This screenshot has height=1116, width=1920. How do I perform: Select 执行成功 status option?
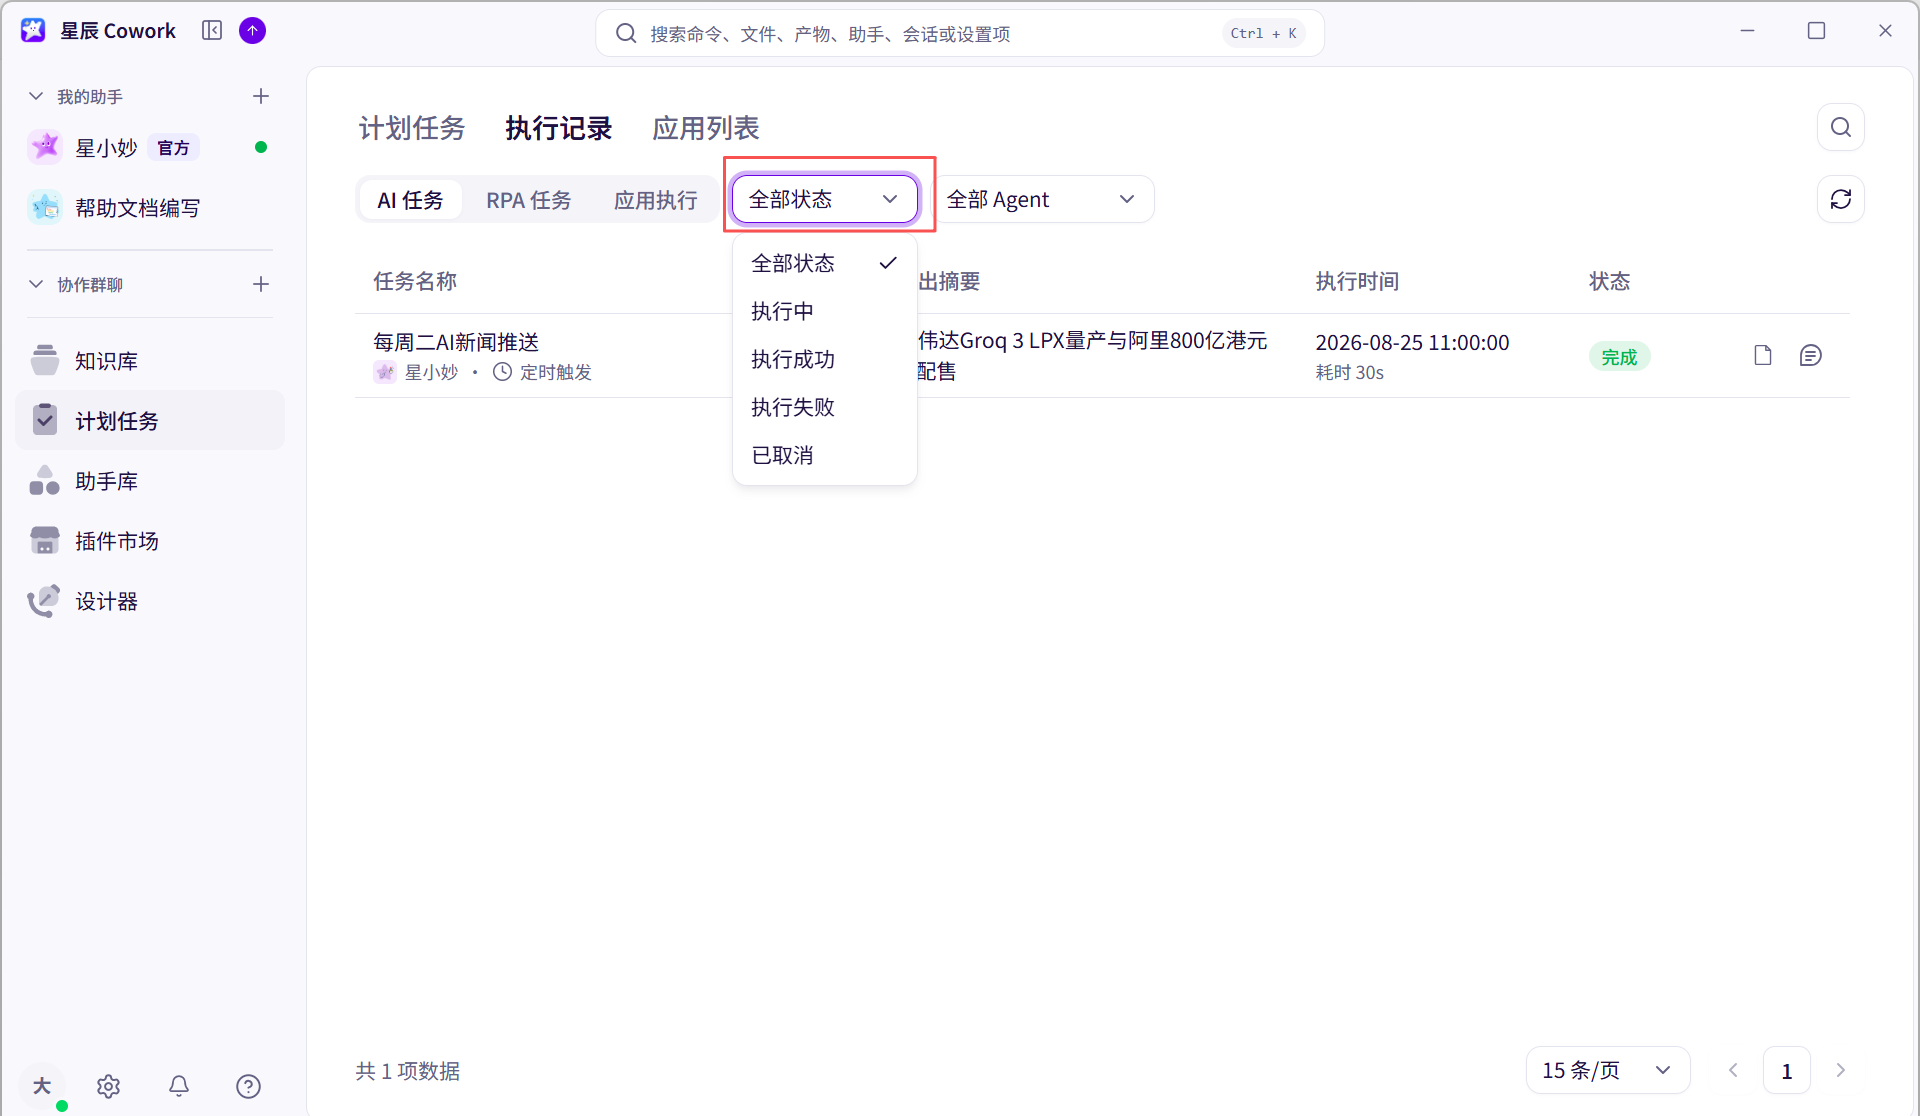(x=825, y=359)
